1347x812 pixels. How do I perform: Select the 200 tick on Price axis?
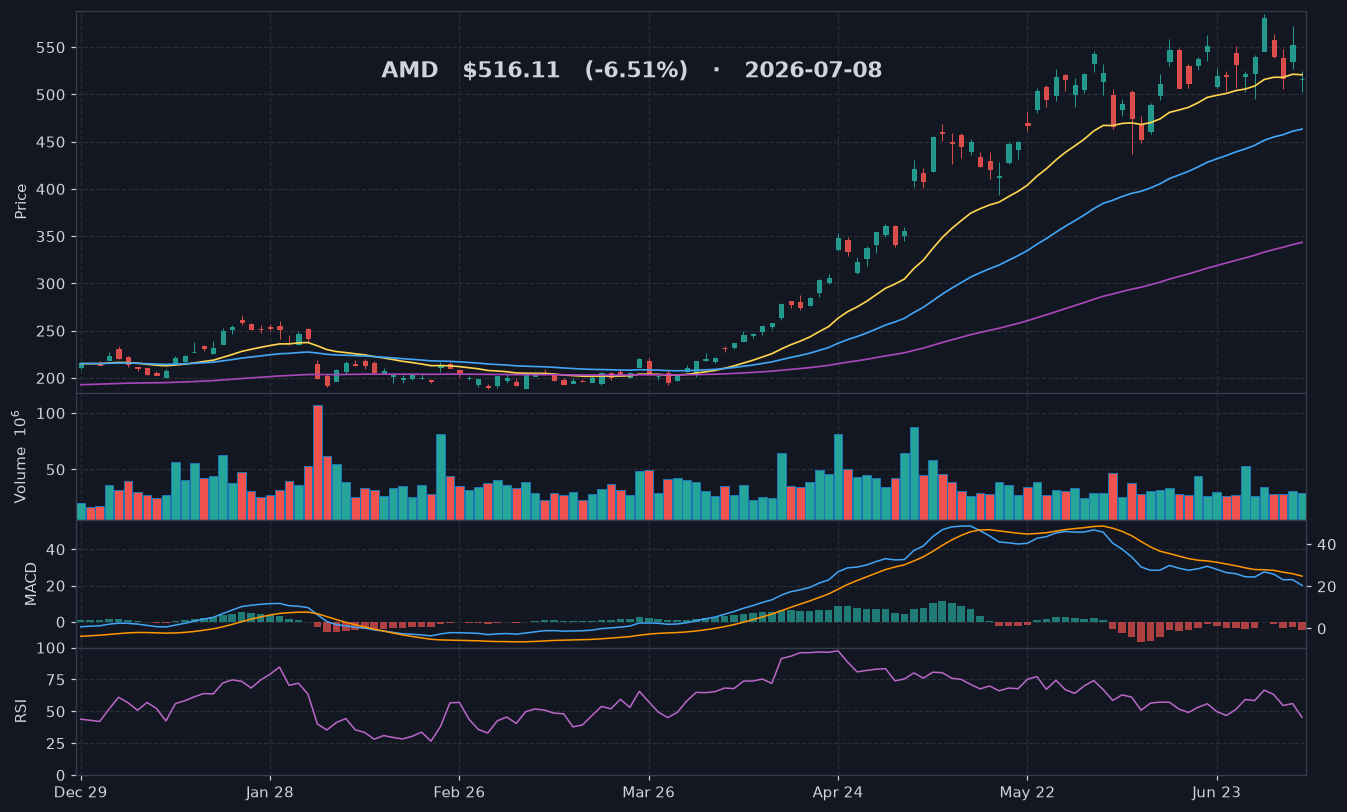(51, 379)
